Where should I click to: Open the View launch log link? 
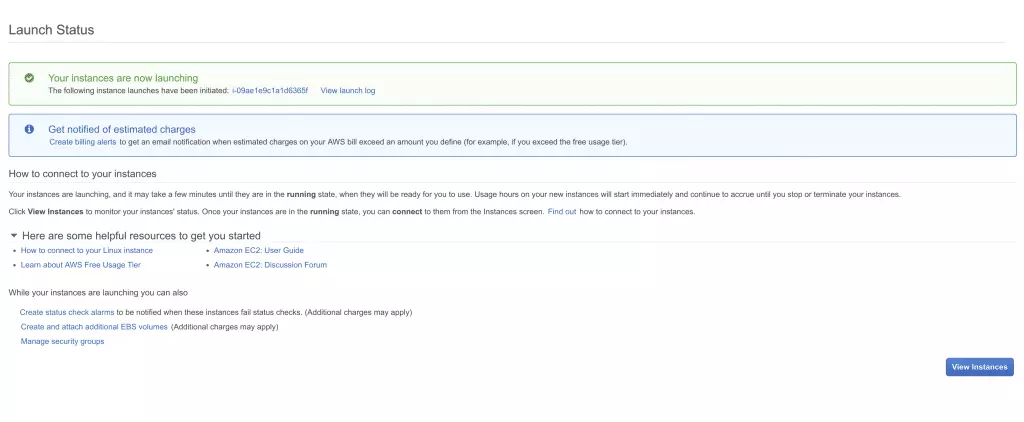tap(347, 90)
